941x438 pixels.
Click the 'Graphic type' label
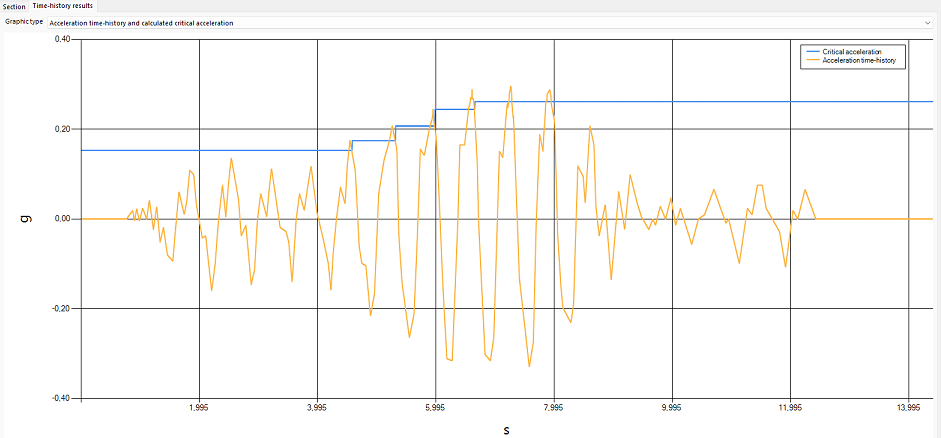click(25, 22)
